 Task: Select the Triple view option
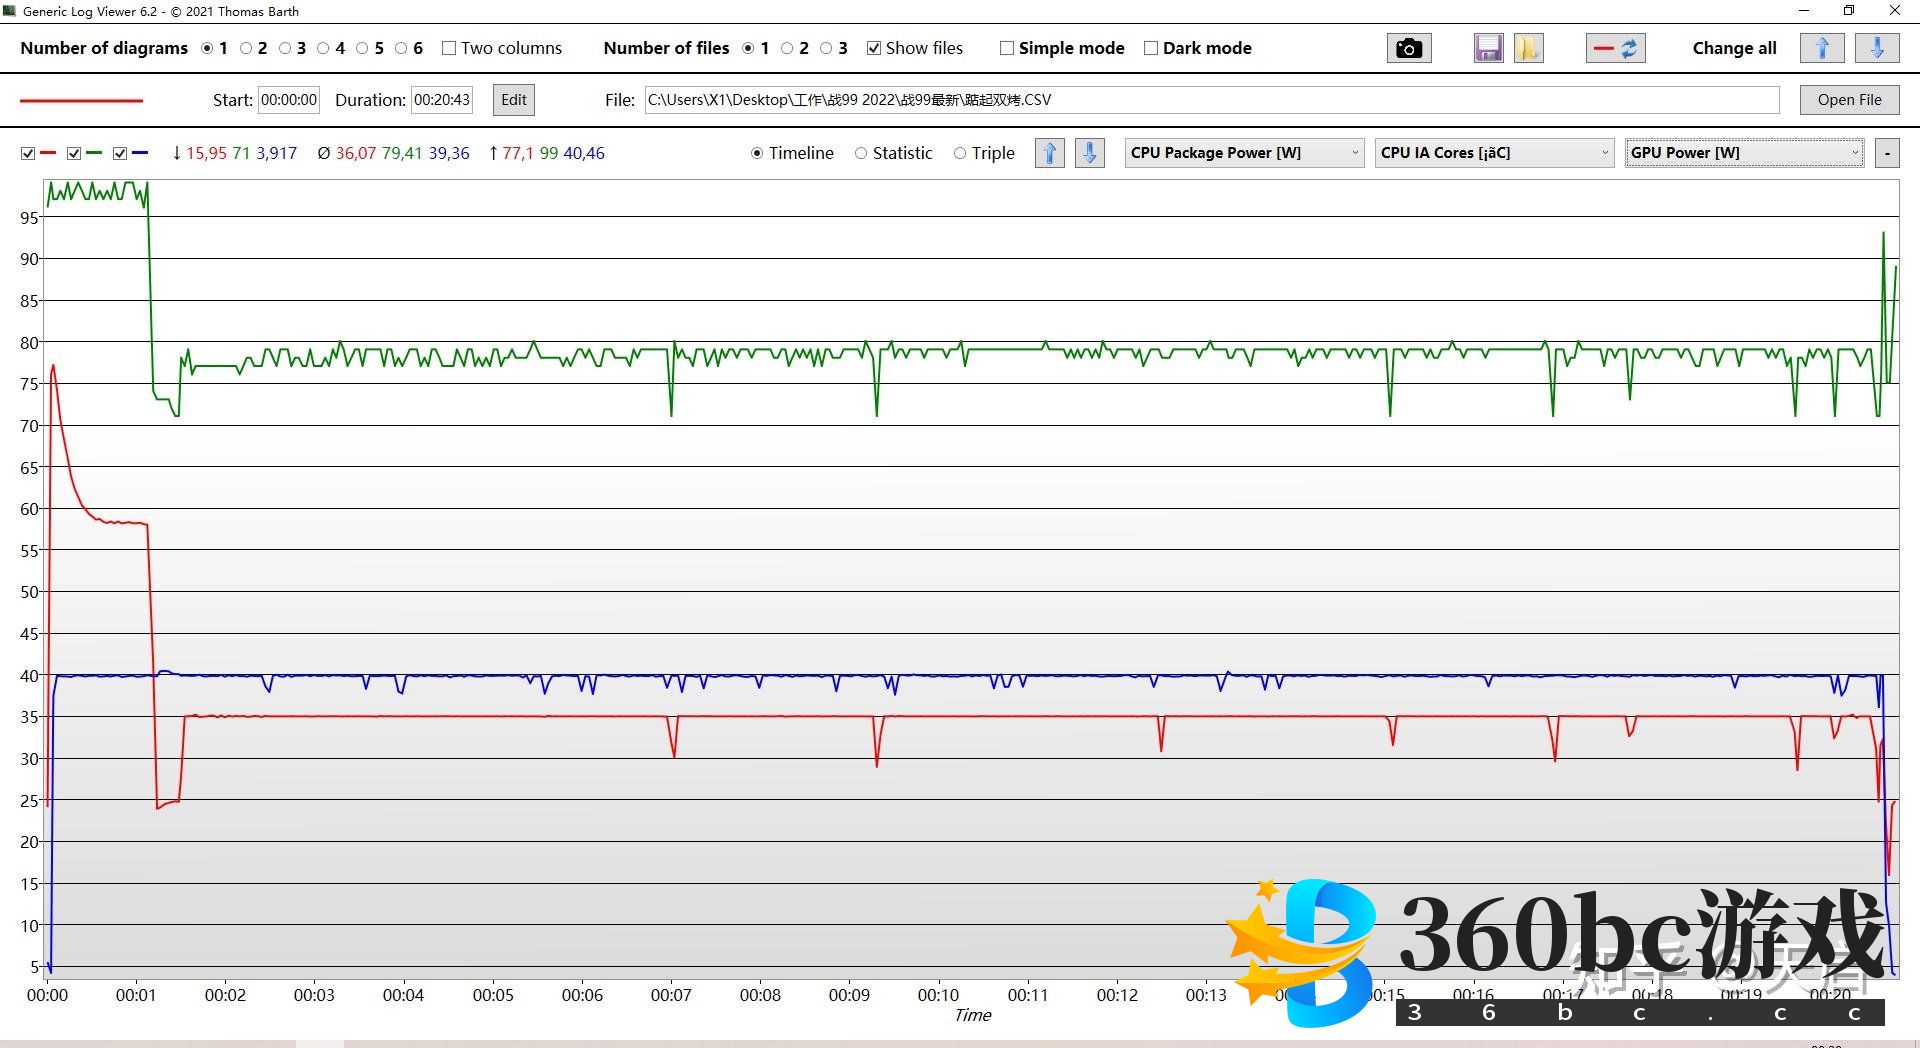[960, 153]
